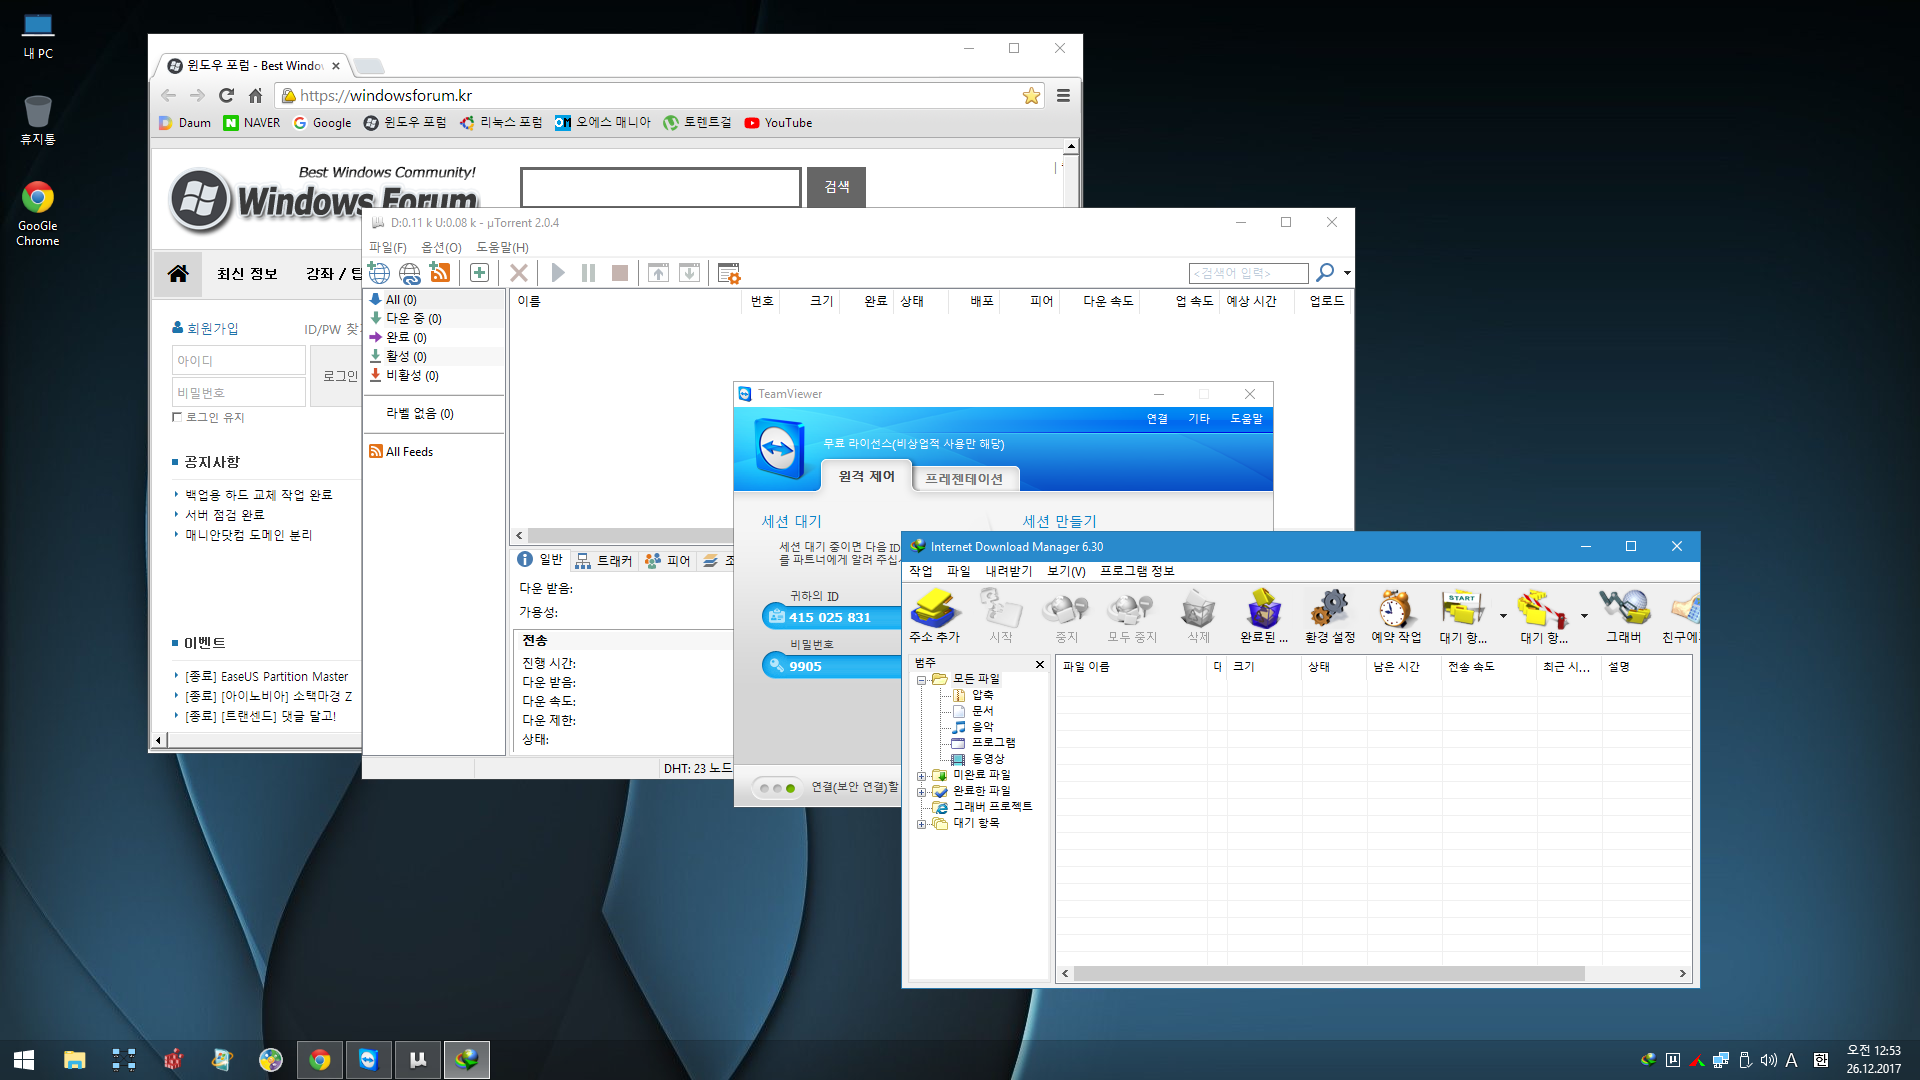Open Windows Start button on taskbar
1920x1080 pixels.
[24, 1060]
